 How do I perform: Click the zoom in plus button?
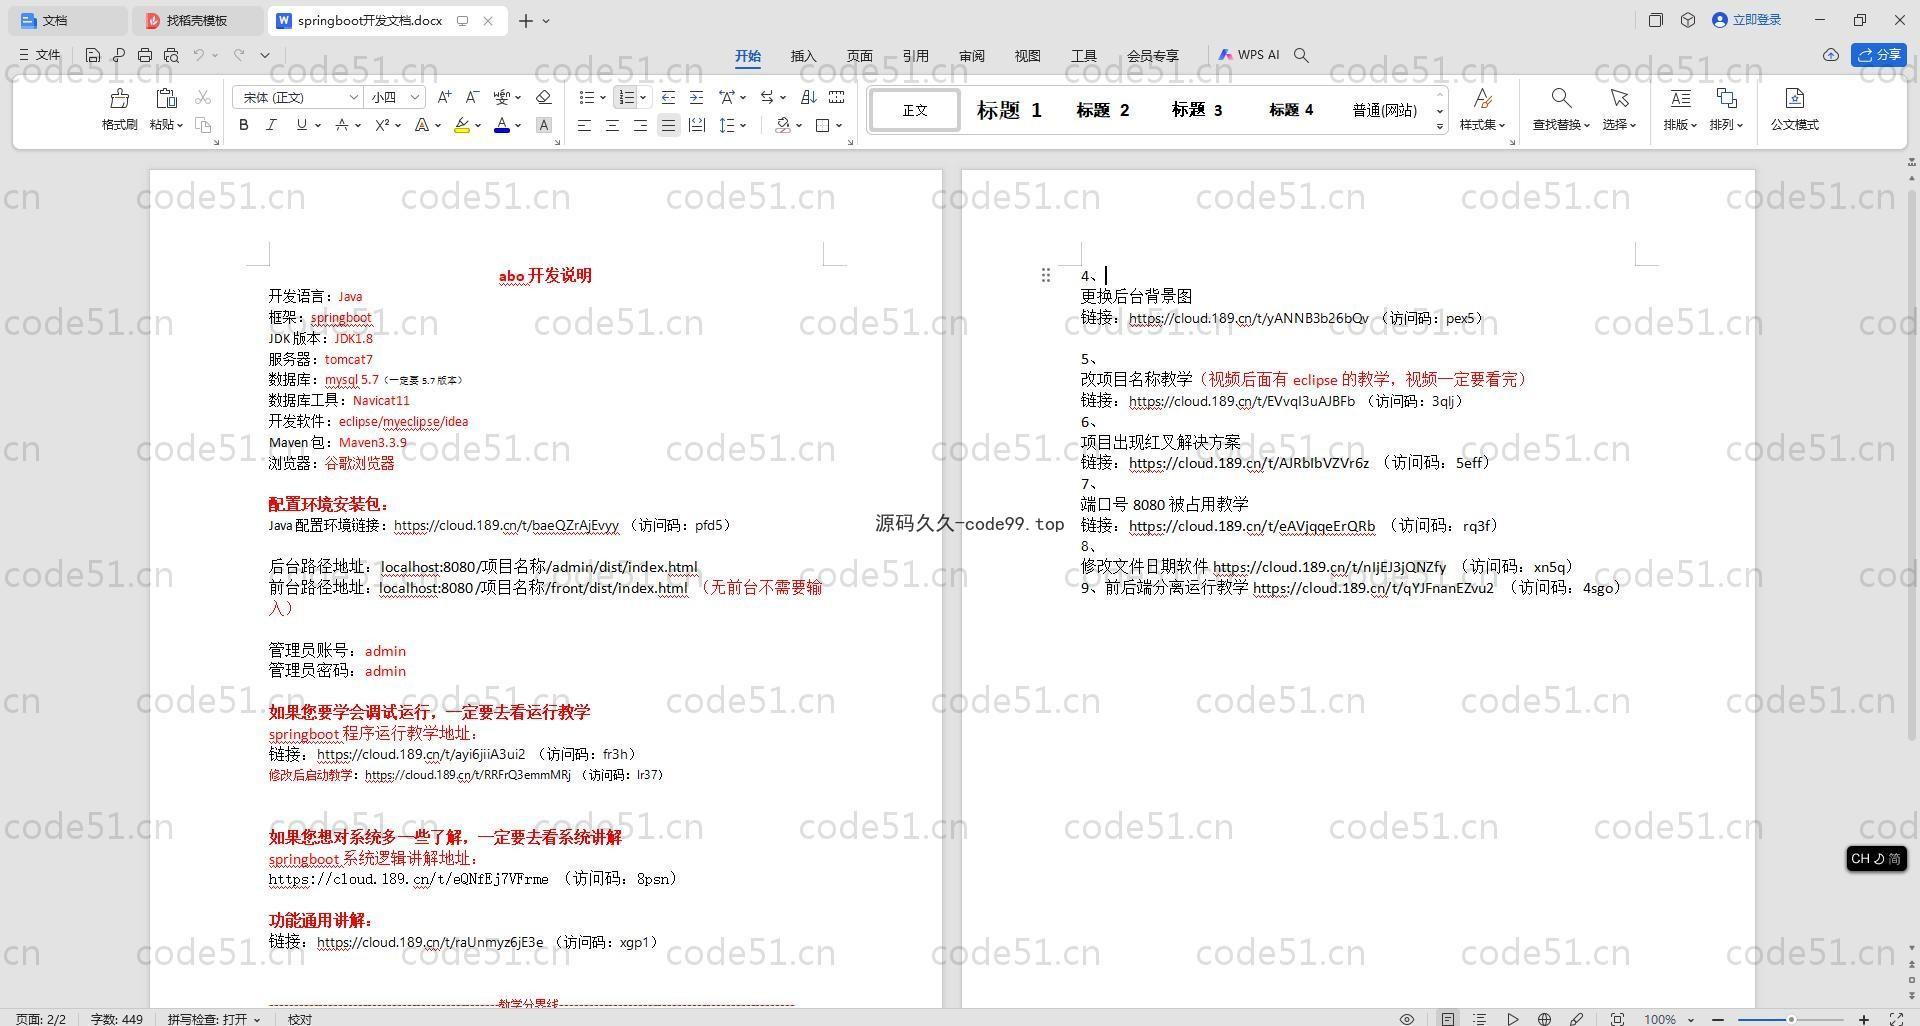1863,1019
